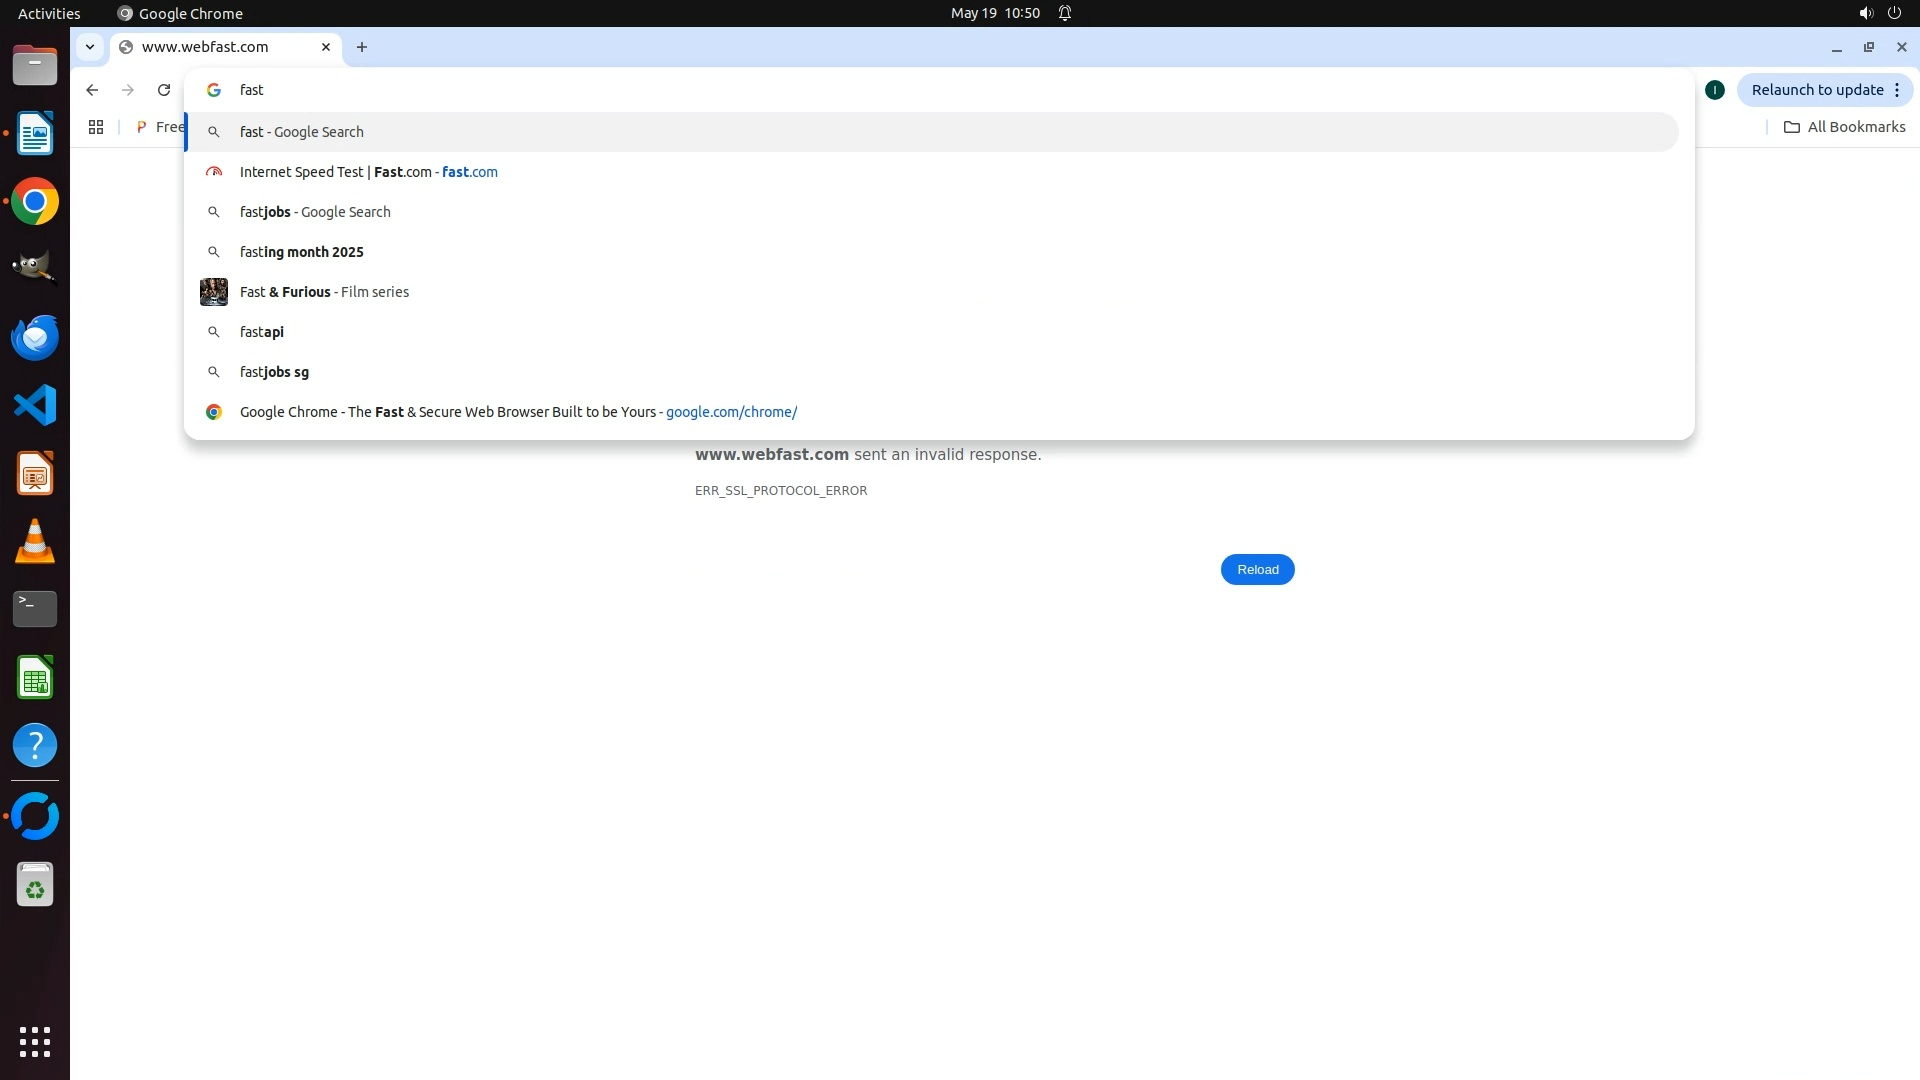Open the apps grid in the bookmarks bar
Screen dimensions: 1920x1080
[96, 127]
